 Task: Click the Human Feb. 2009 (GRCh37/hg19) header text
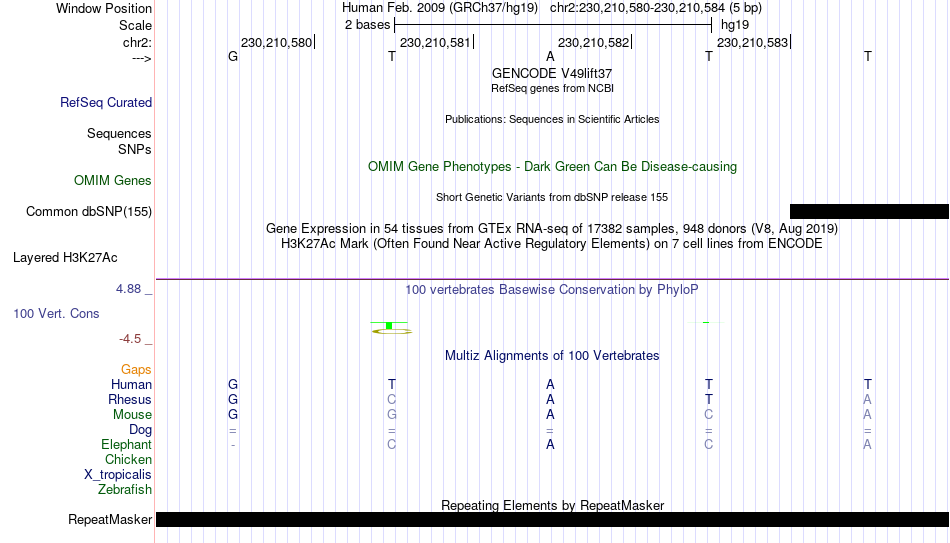440,8
